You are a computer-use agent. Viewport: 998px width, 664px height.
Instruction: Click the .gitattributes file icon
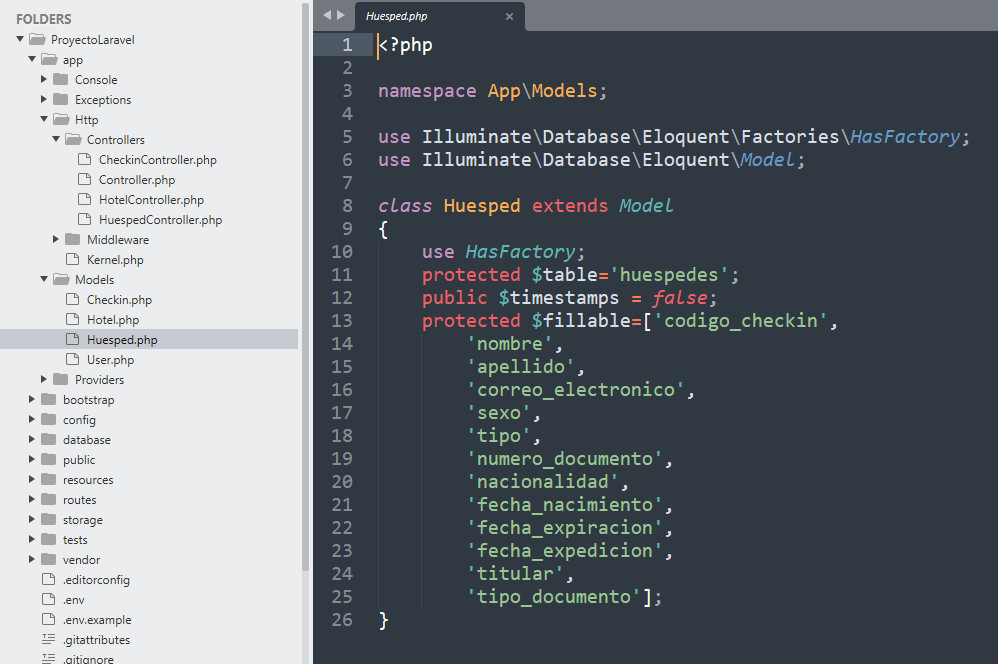coord(48,640)
